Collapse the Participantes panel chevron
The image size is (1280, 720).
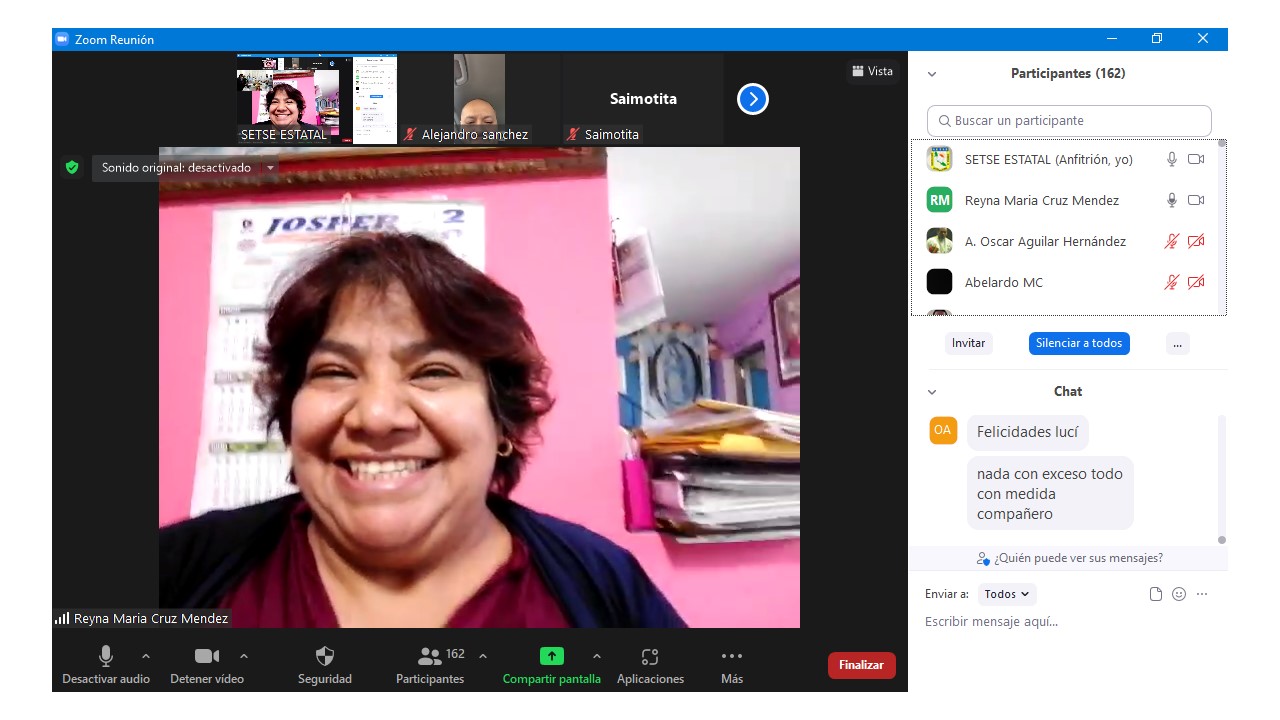click(932, 74)
